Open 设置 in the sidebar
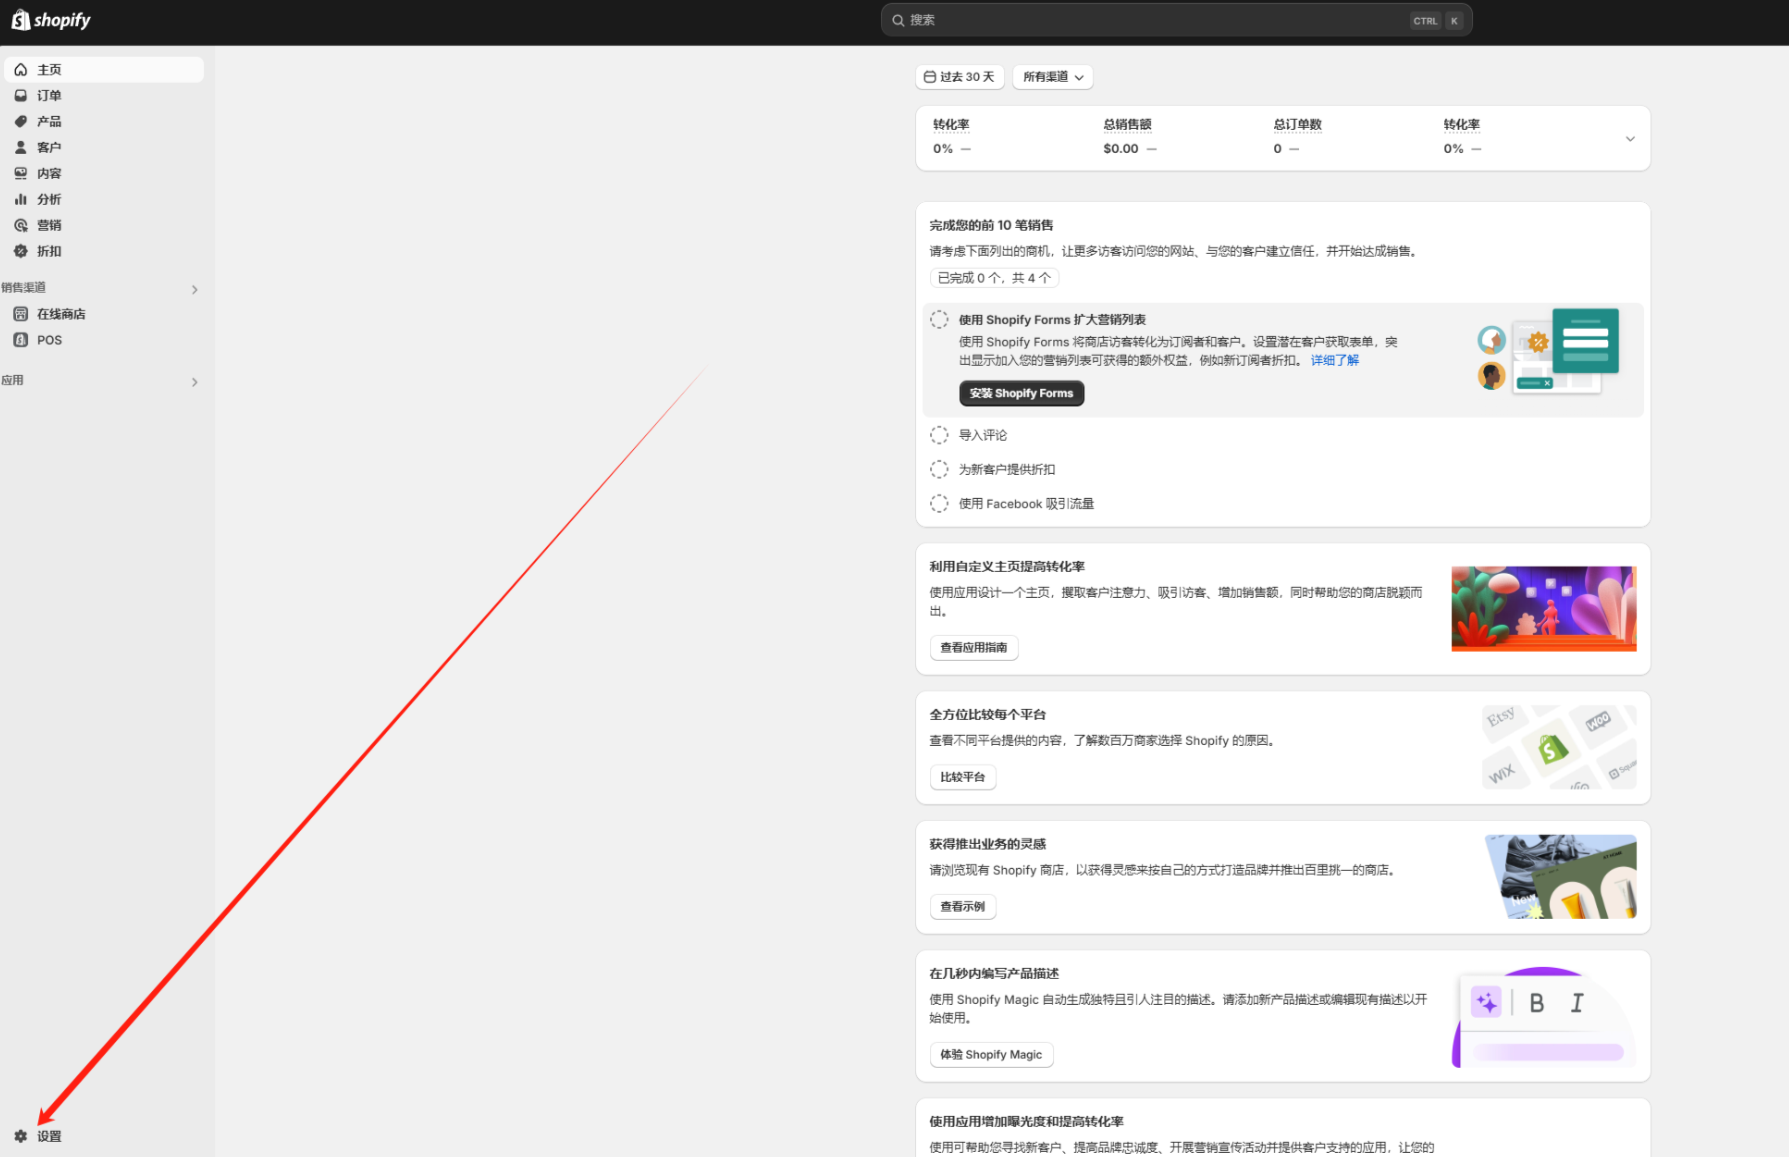Viewport: 1789px width, 1157px height. 104,1136
